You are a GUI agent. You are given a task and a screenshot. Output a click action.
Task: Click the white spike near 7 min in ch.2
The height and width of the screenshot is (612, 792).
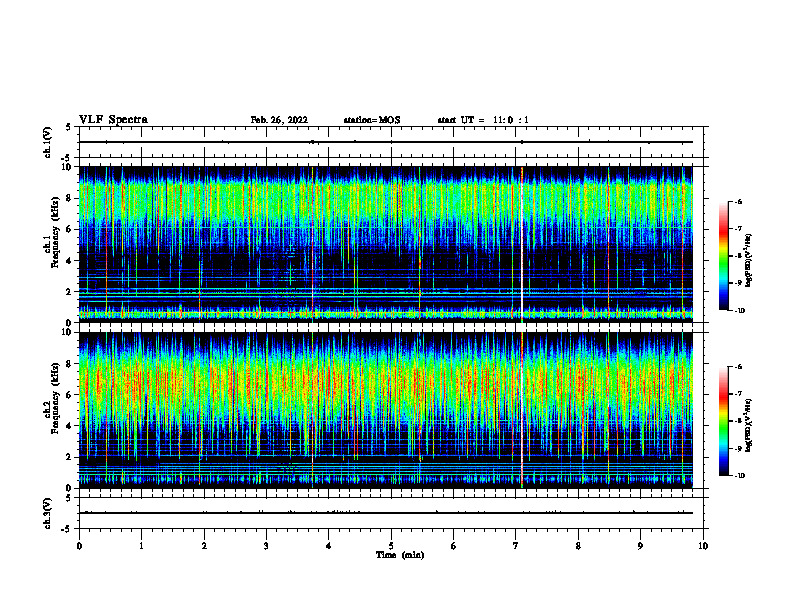[x=522, y=410]
